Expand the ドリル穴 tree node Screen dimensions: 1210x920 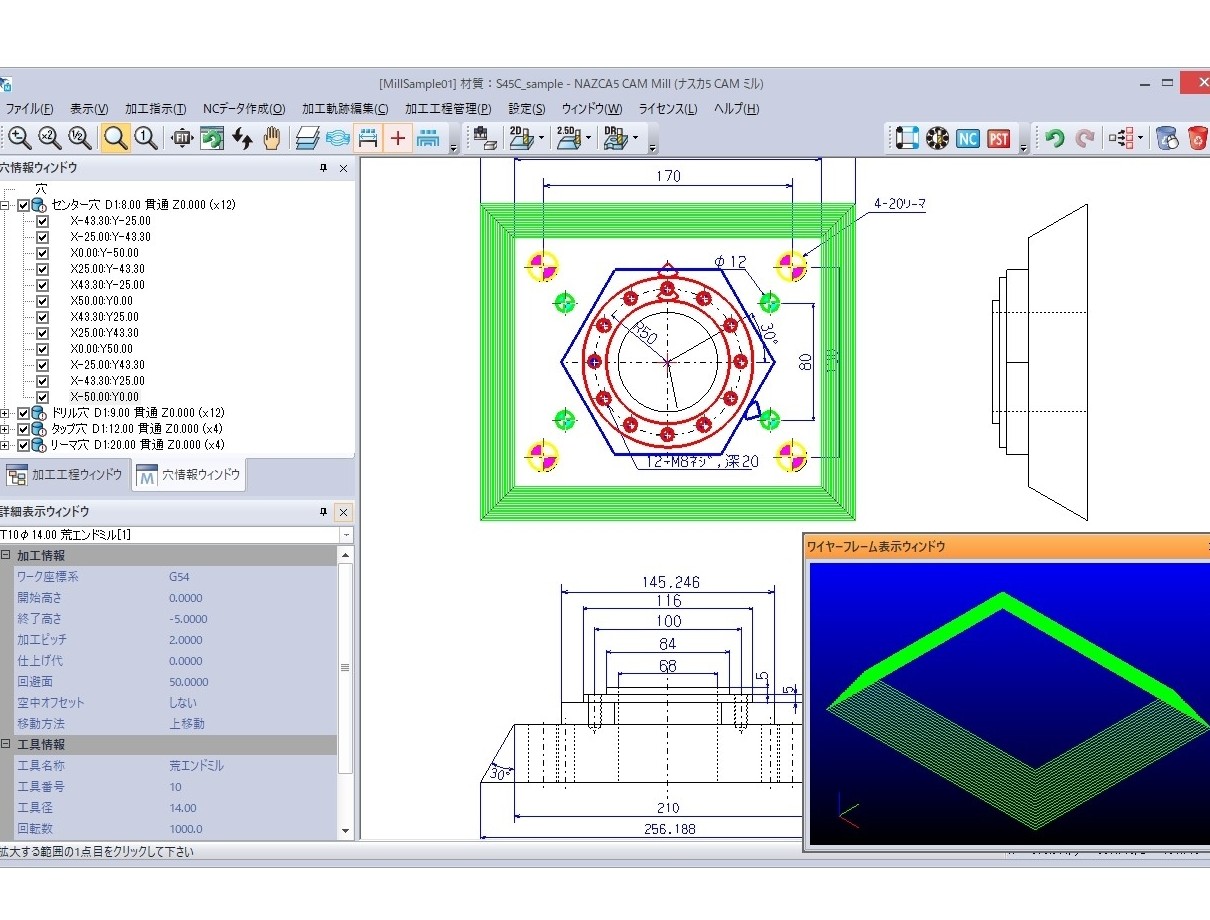[x=6, y=413]
